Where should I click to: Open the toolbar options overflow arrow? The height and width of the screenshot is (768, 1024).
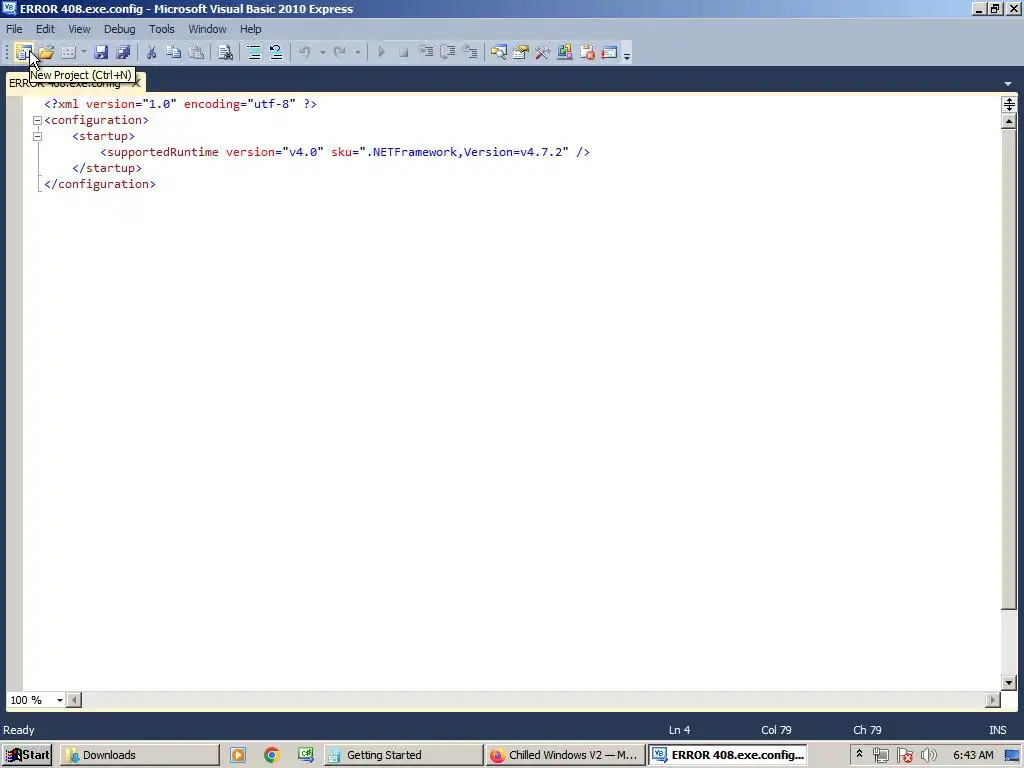(x=627, y=54)
